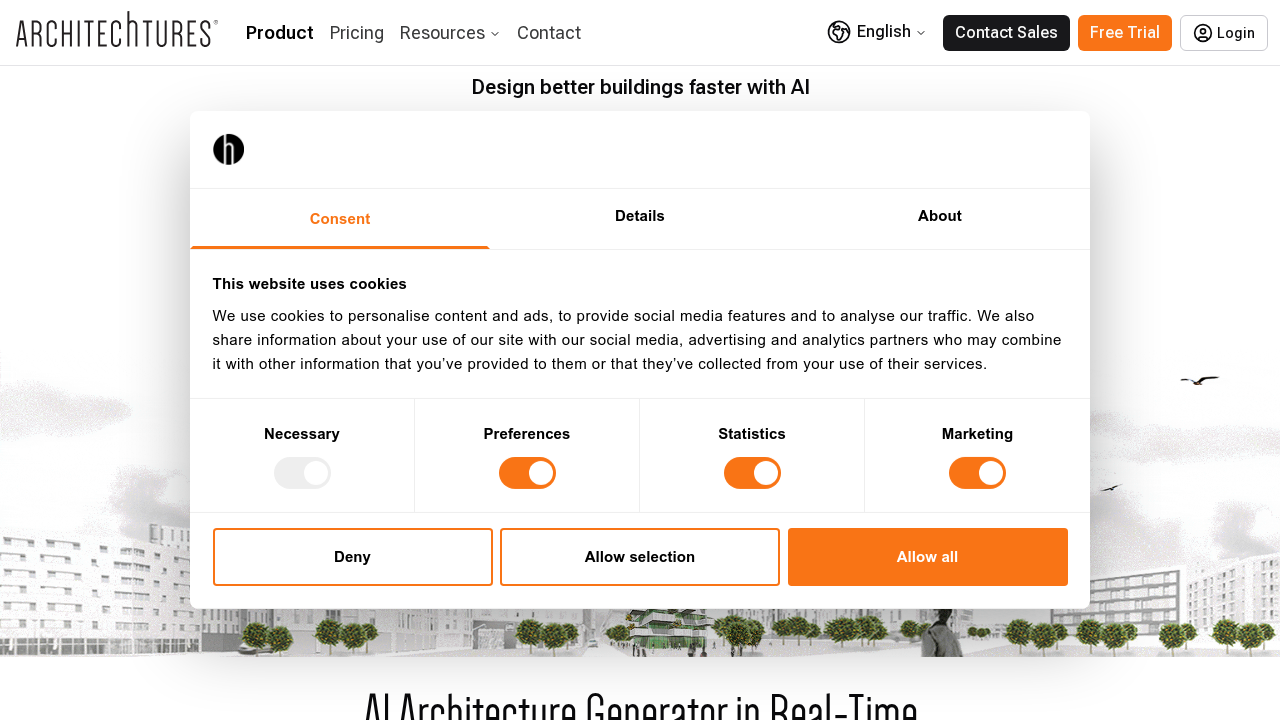Open the About tab in the dialog
This screenshot has height=720, width=1280.
pyautogui.click(x=939, y=218)
